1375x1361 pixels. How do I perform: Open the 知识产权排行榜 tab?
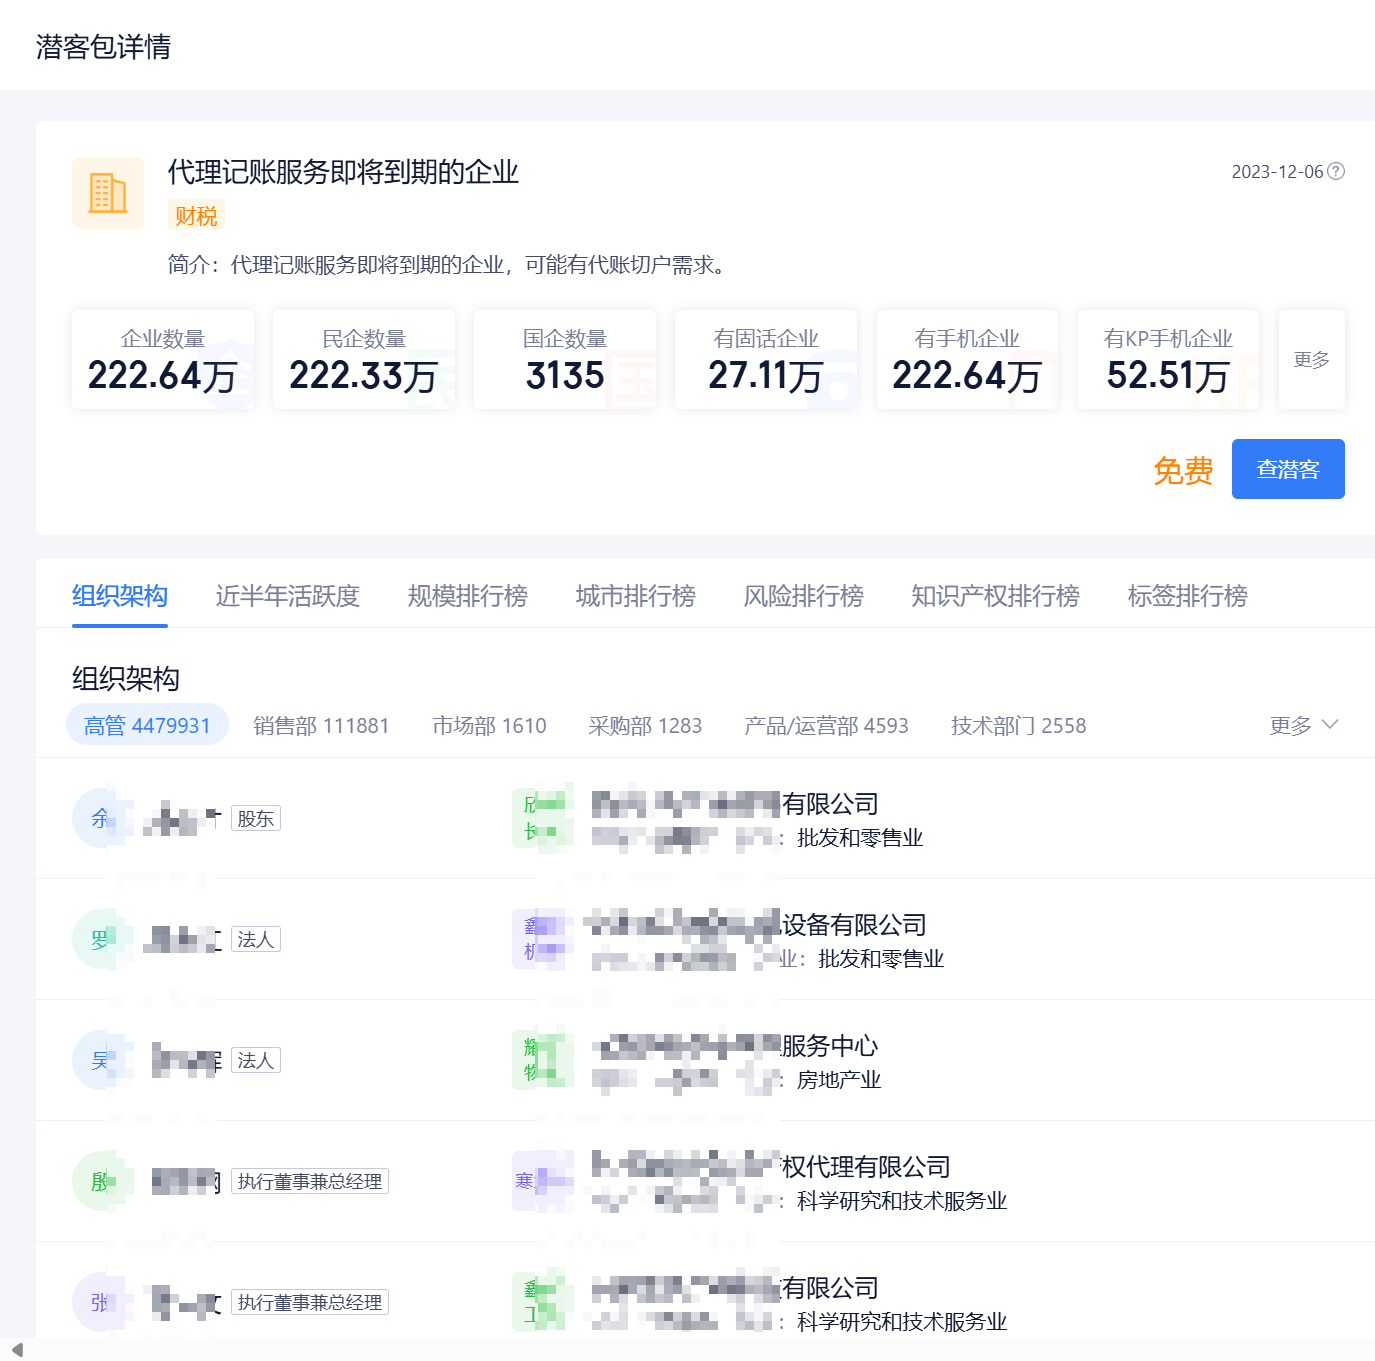pos(995,596)
